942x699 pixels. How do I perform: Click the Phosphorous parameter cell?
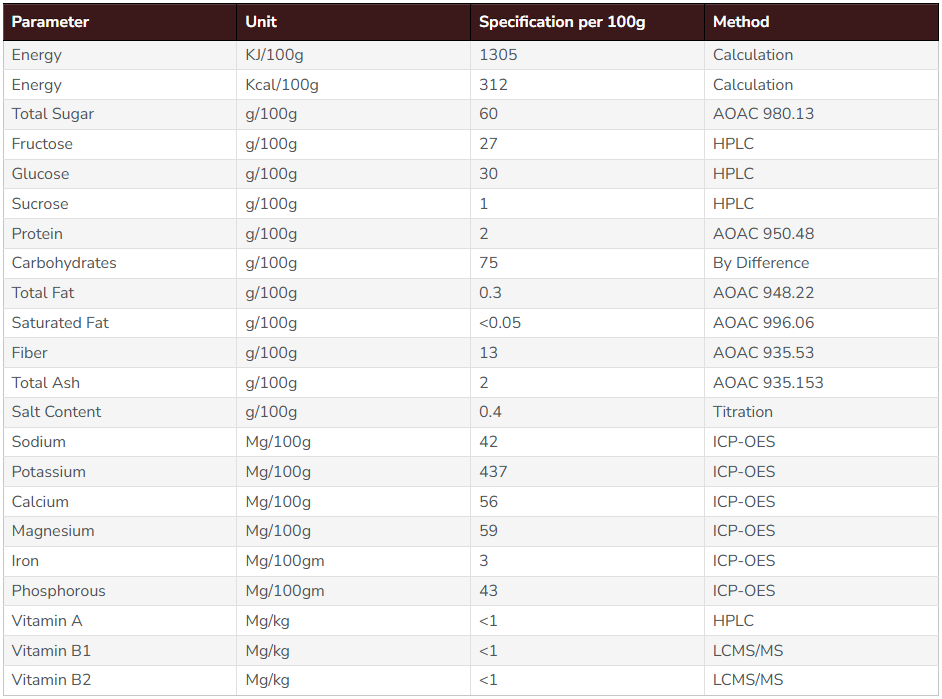click(x=120, y=591)
